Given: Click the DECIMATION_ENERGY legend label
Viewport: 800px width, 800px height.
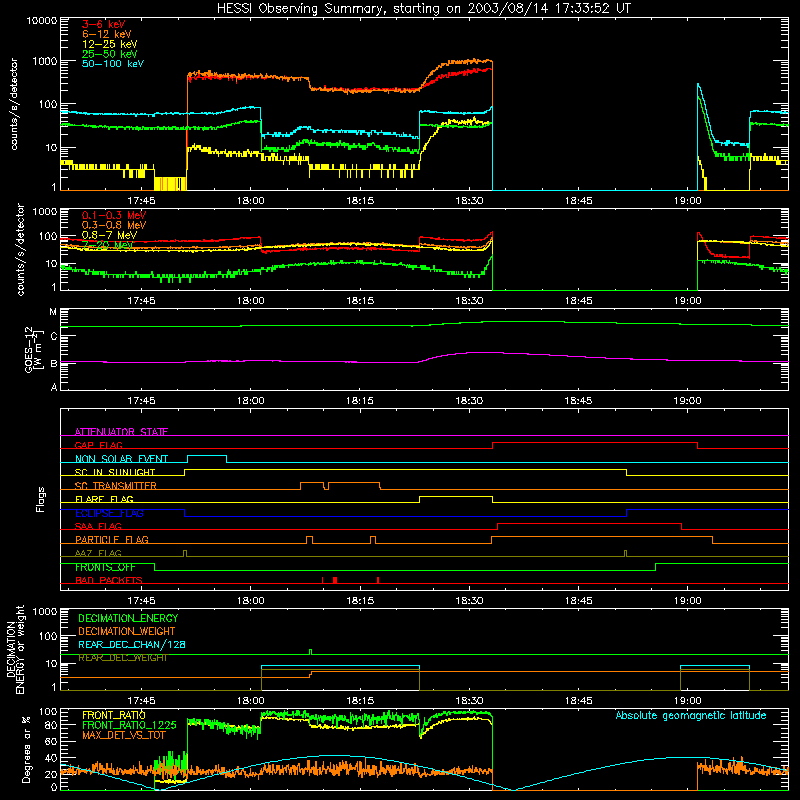Looking at the screenshot, I should pos(128,618).
